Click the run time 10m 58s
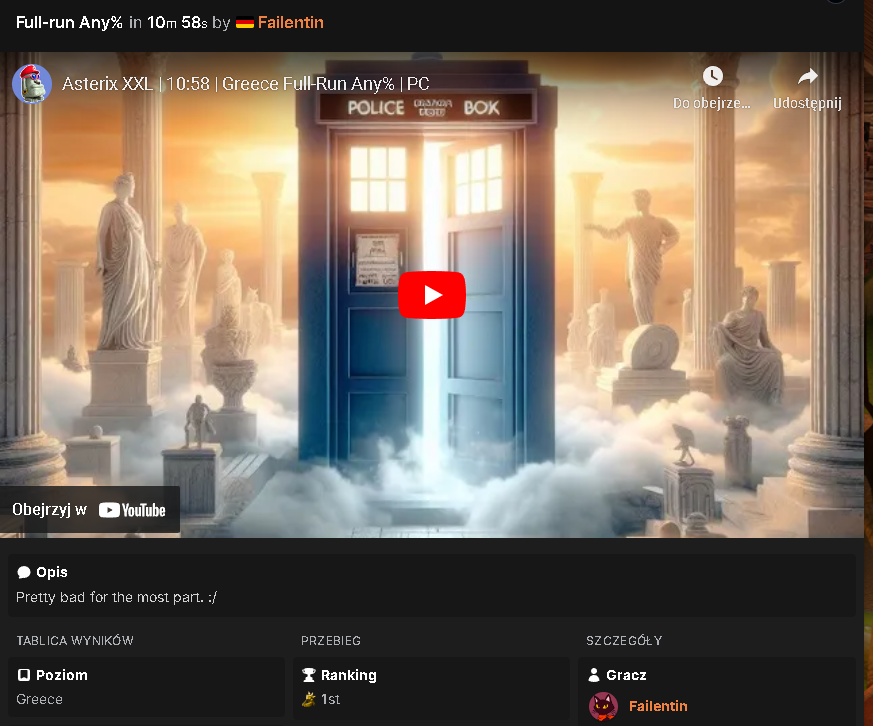873x726 pixels. 177,23
